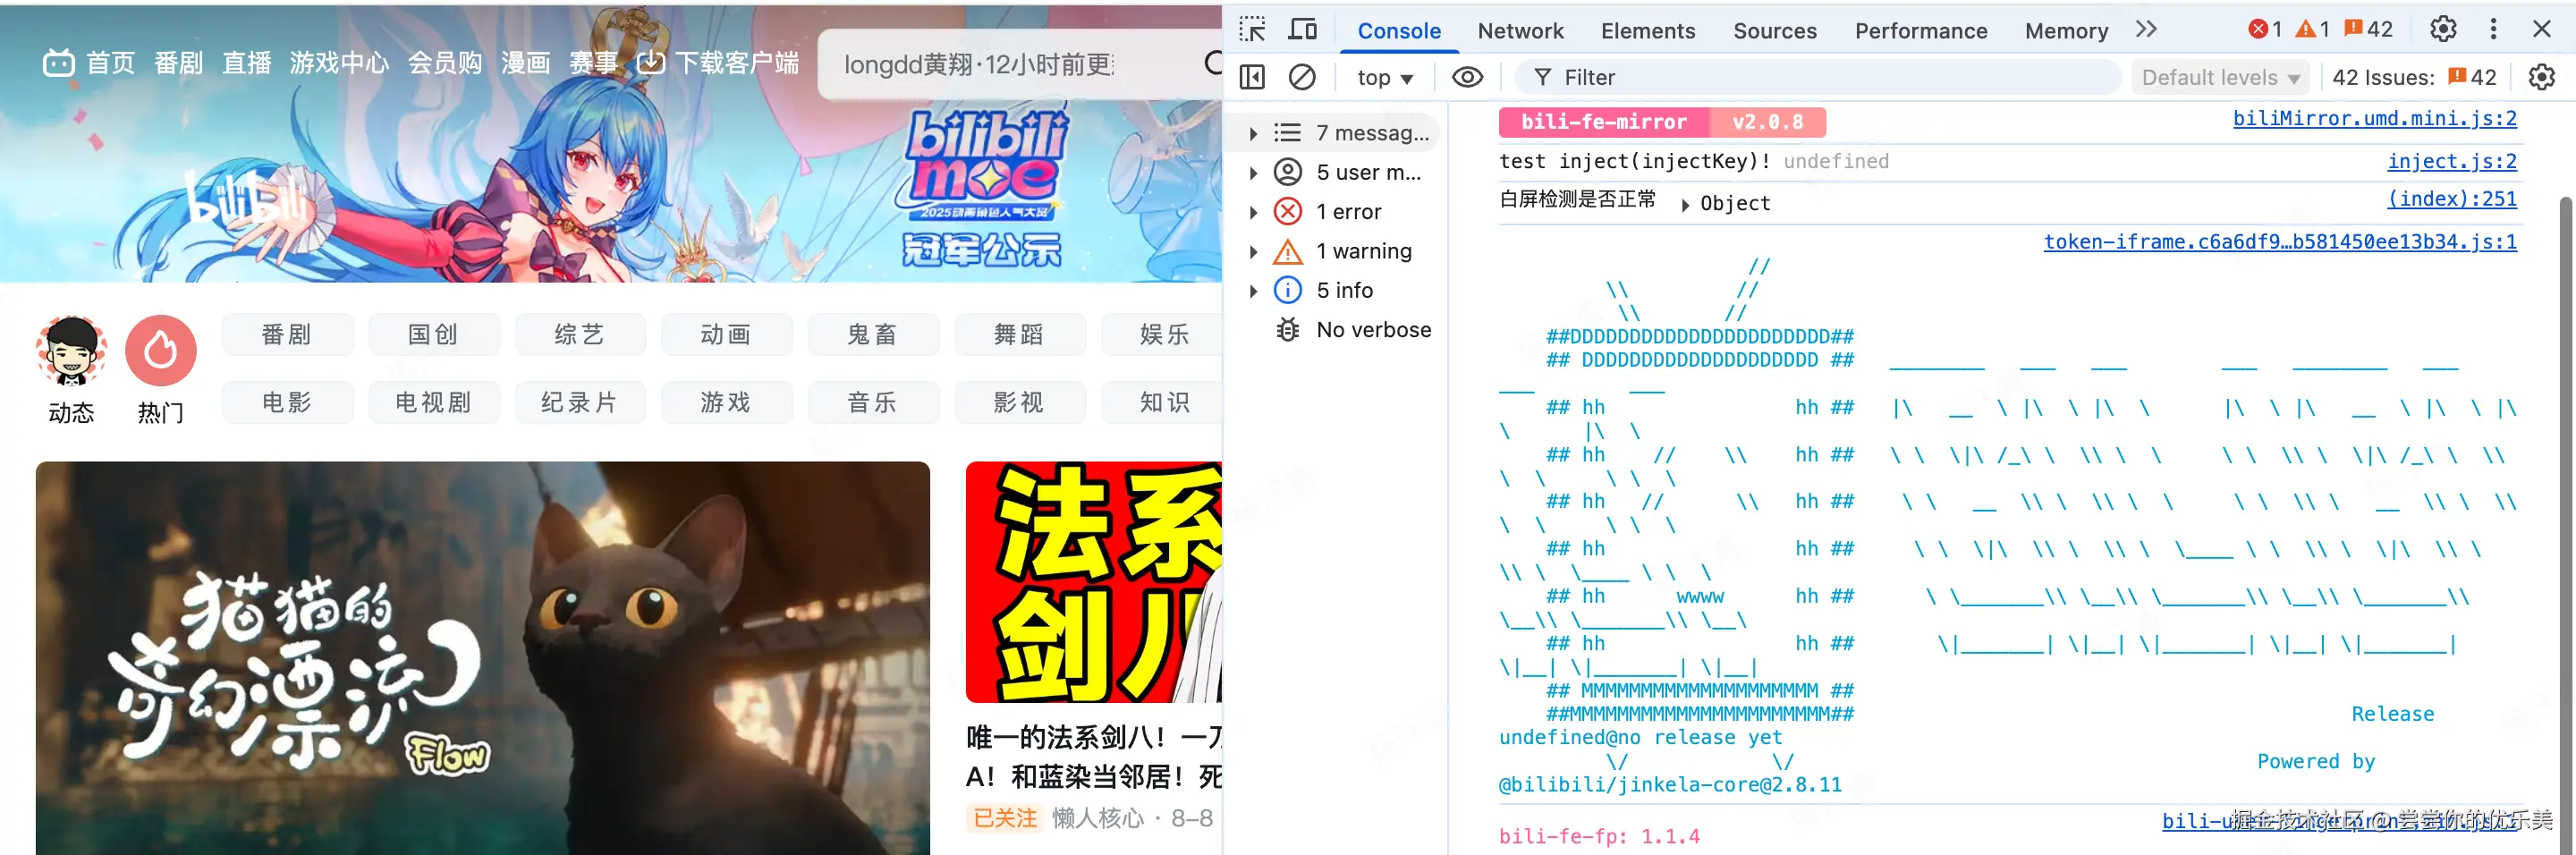Switch to the Network tab

point(1520,30)
